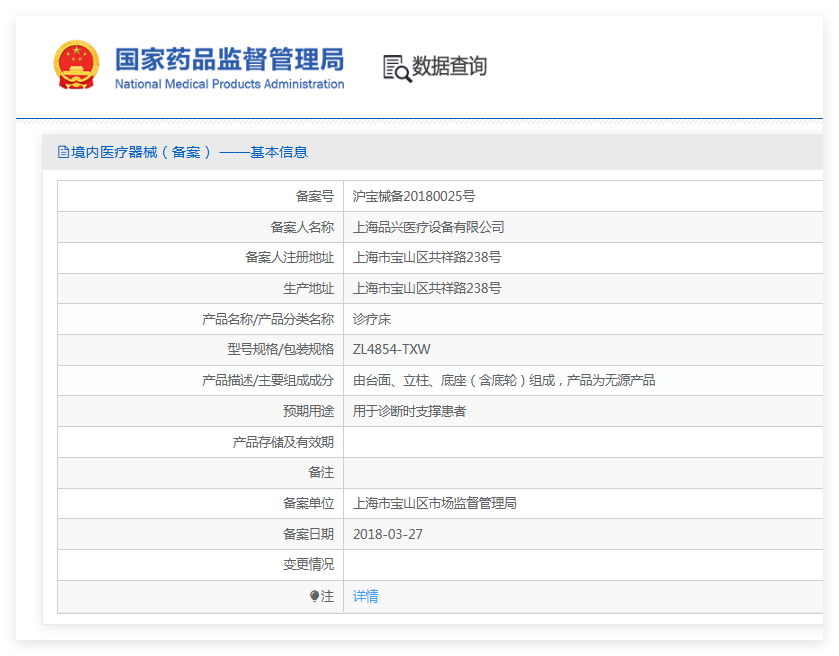This screenshot has width=839, height=656.
Task: Click the 备案单位 label
Action: (308, 504)
